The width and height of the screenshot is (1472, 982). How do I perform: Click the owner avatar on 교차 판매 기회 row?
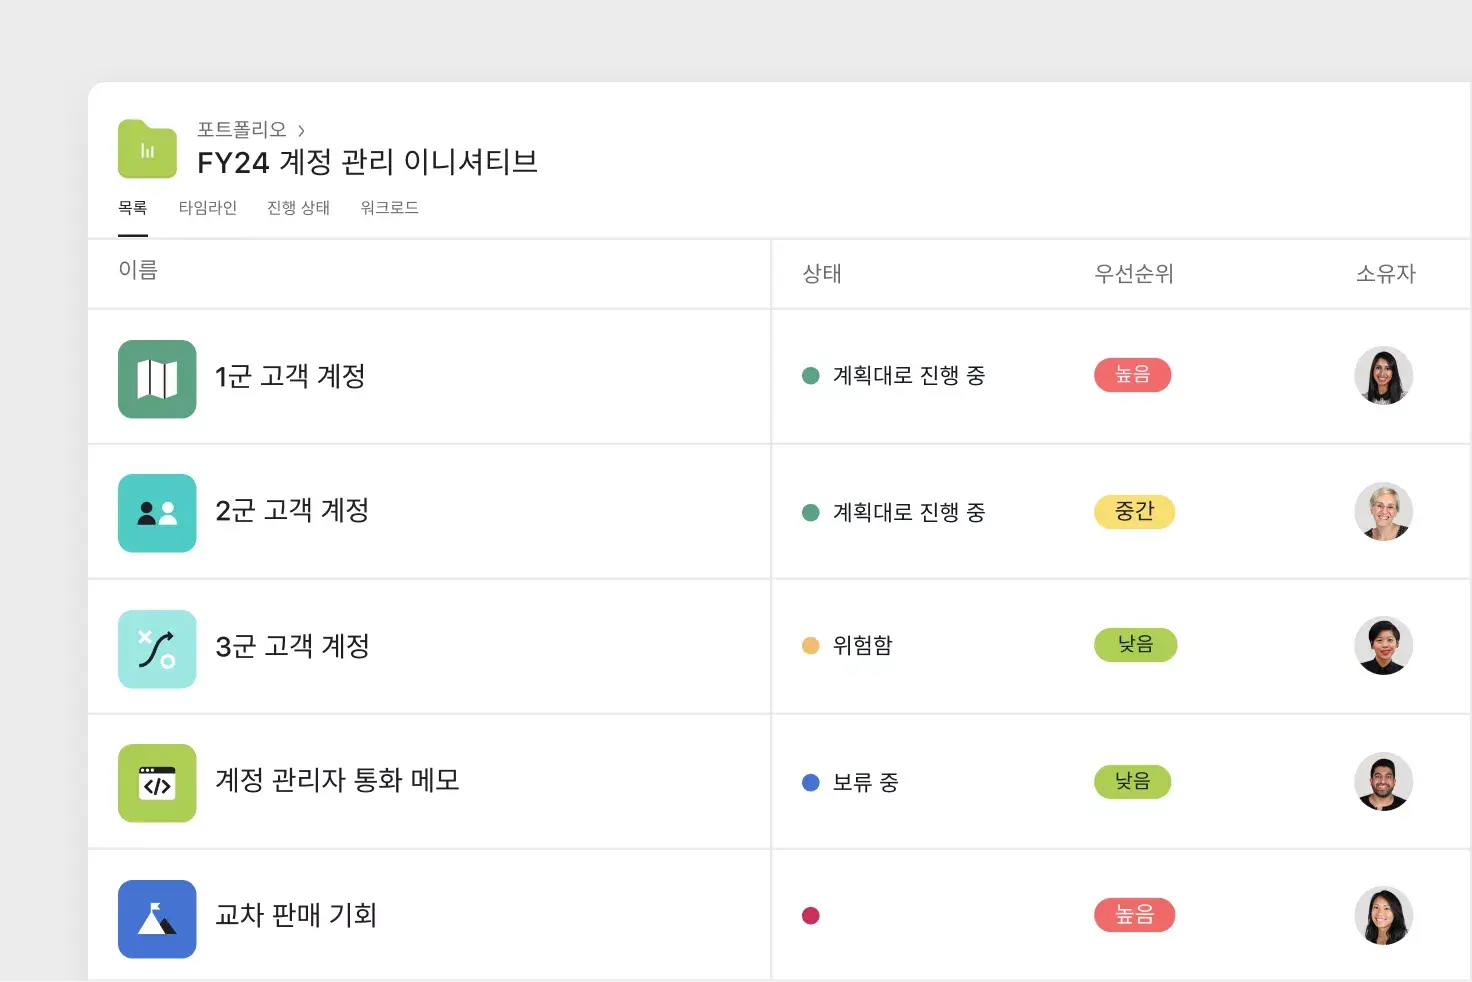point(1384,914)
